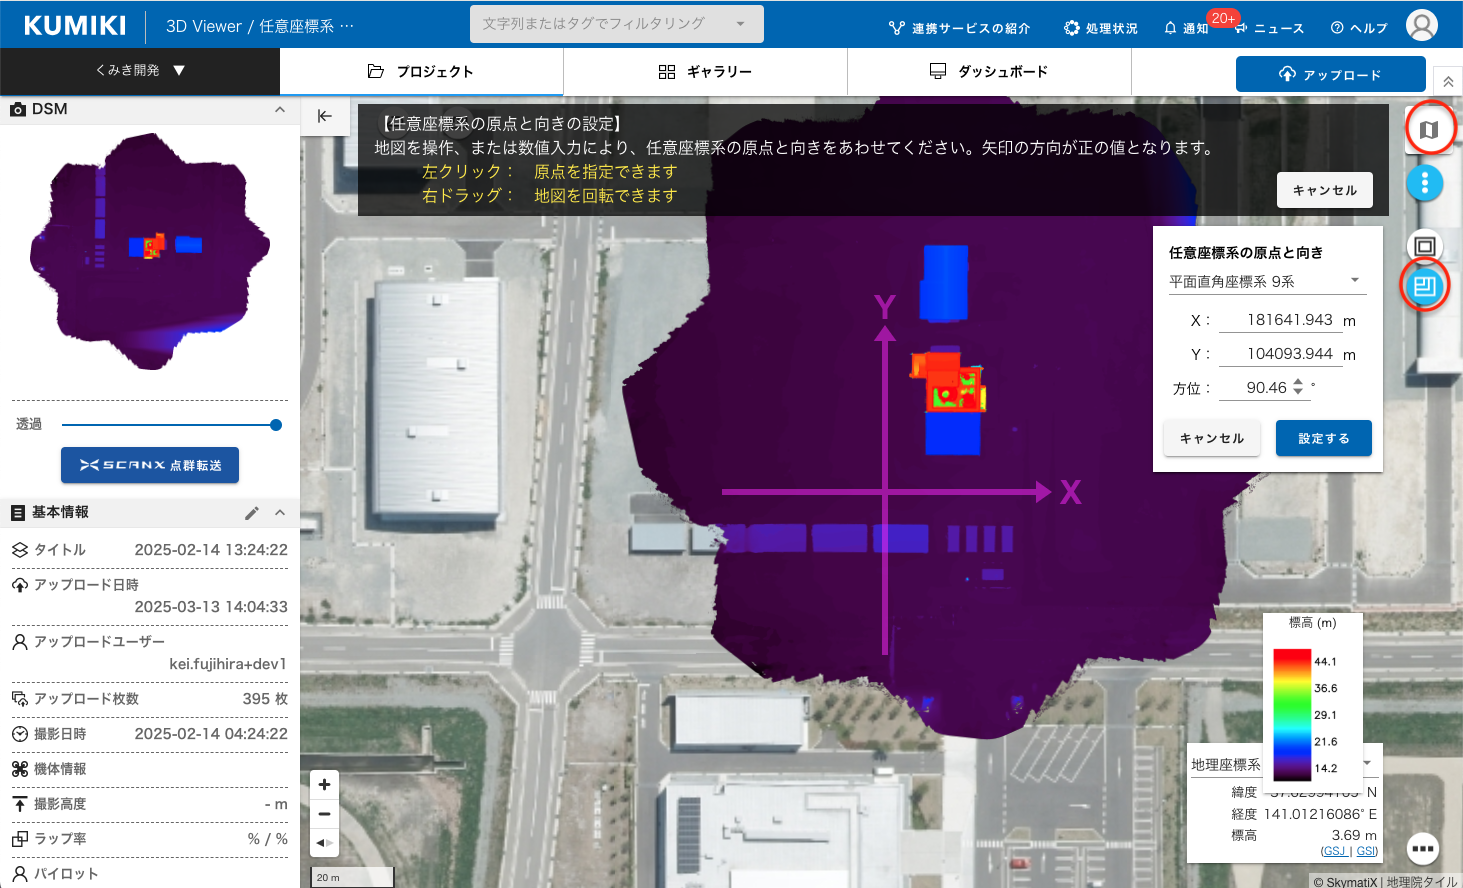This screenshot has height=888, width=1463.
Task: Open the News (ニュース) item
Action: pos(1269,28)
